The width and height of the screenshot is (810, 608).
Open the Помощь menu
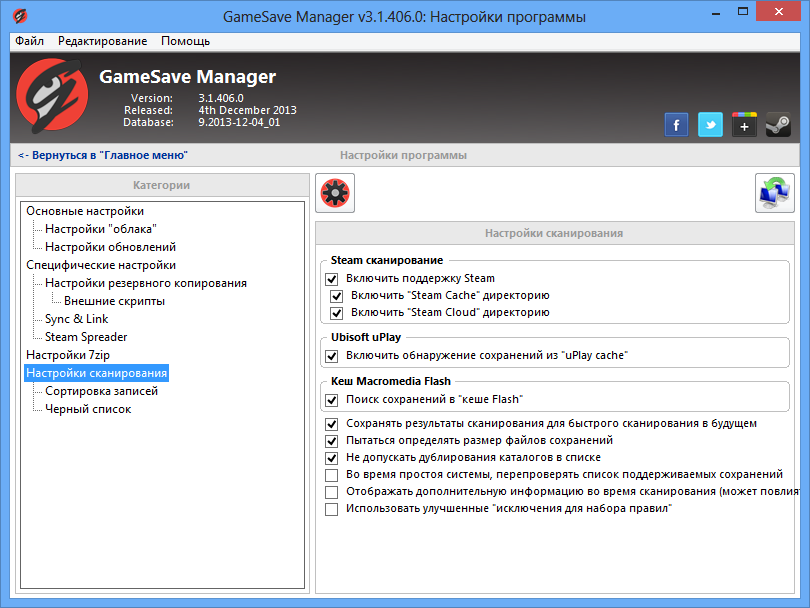[185, 41]
